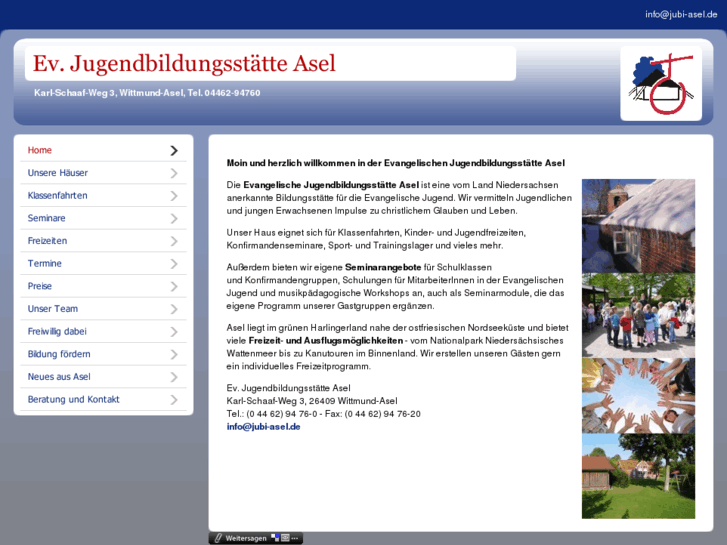Click the bold welcome heading Moin und herzlich willkommen
The width and height of the screenshot is (727, 545).
tap(395, 163)
